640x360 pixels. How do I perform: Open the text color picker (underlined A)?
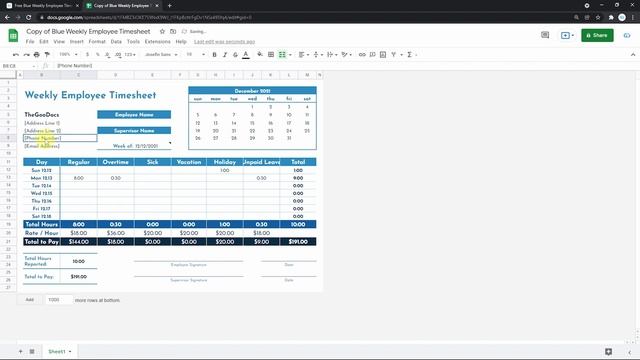tap(246, 55)
